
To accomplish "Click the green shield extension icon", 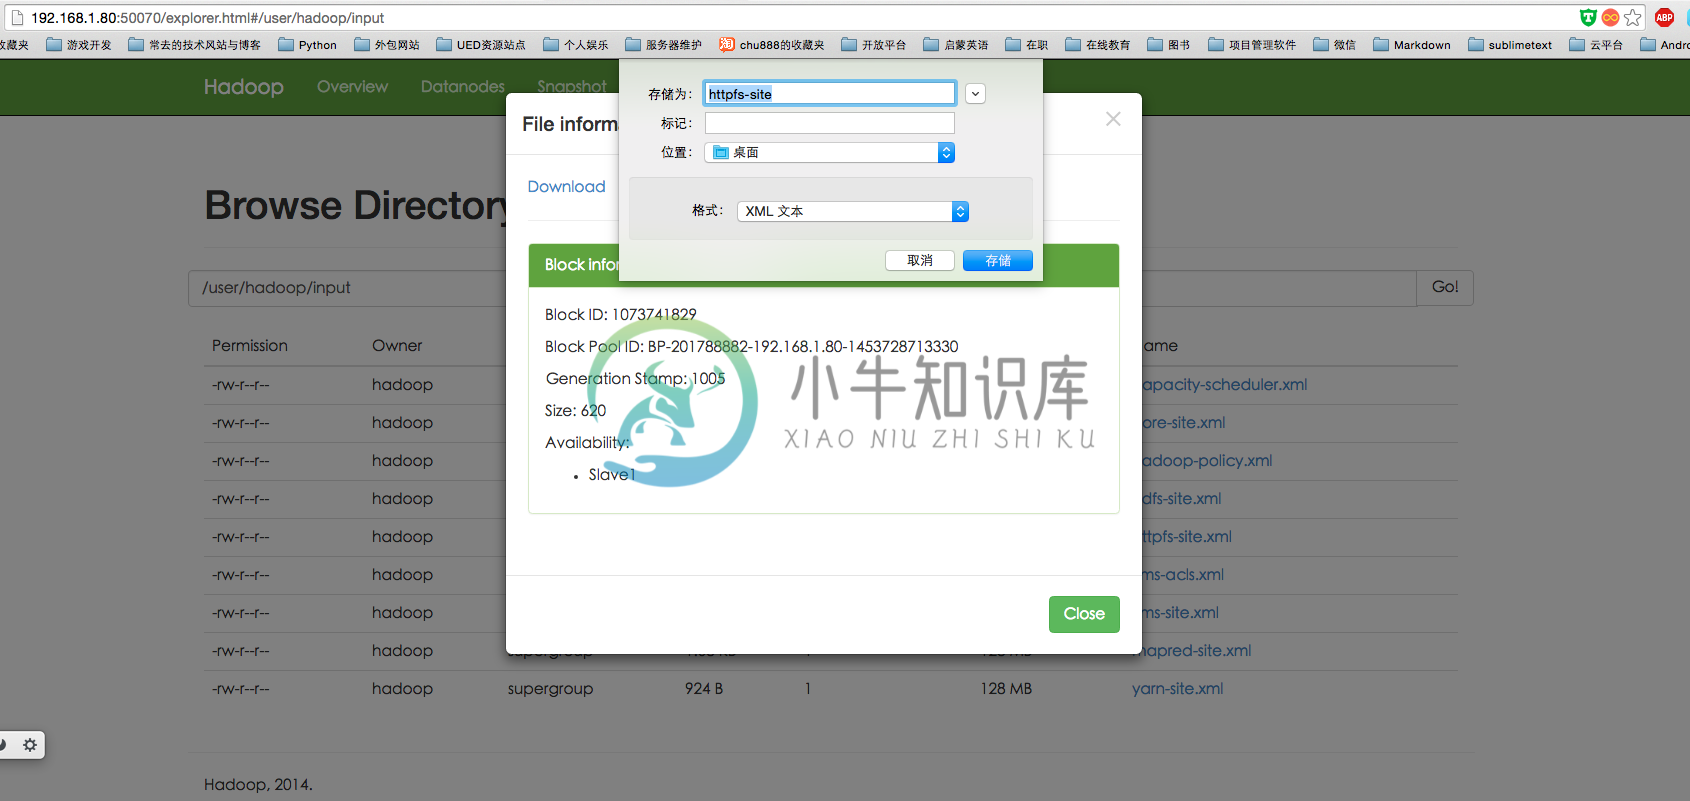I will (x=1588, y=17).
